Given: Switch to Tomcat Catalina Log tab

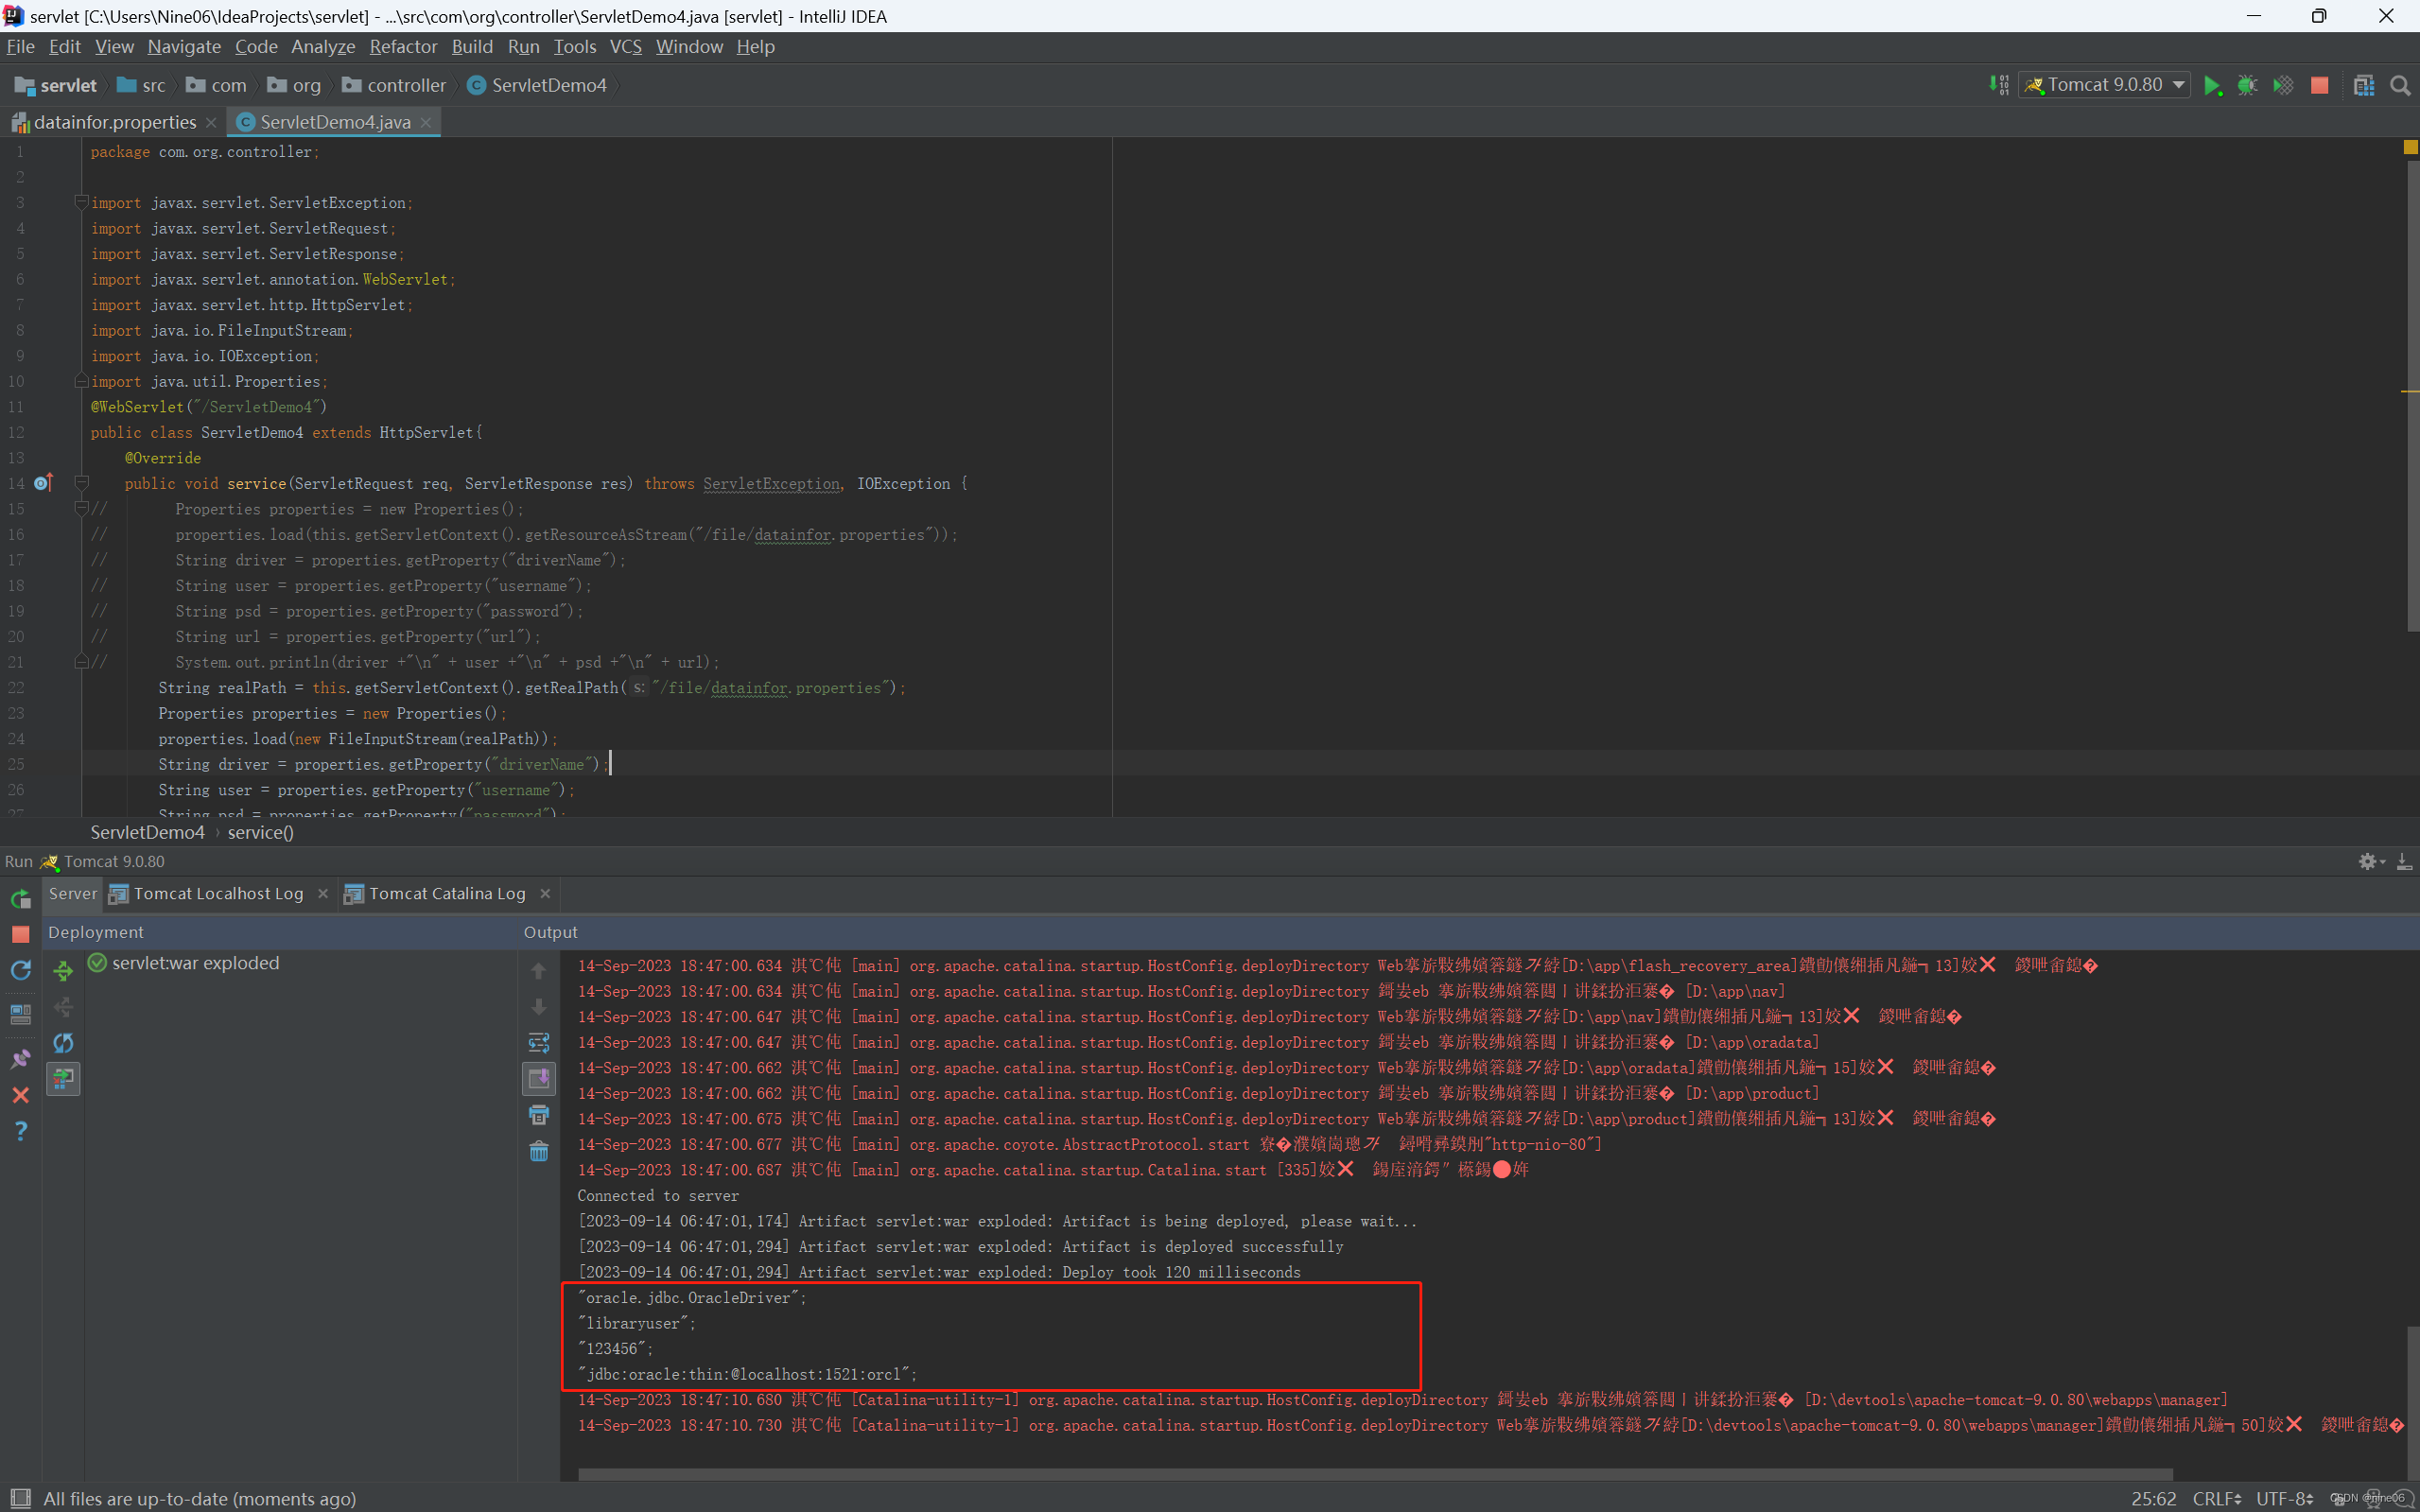Looking at the screenshot, I should point(446,894).
